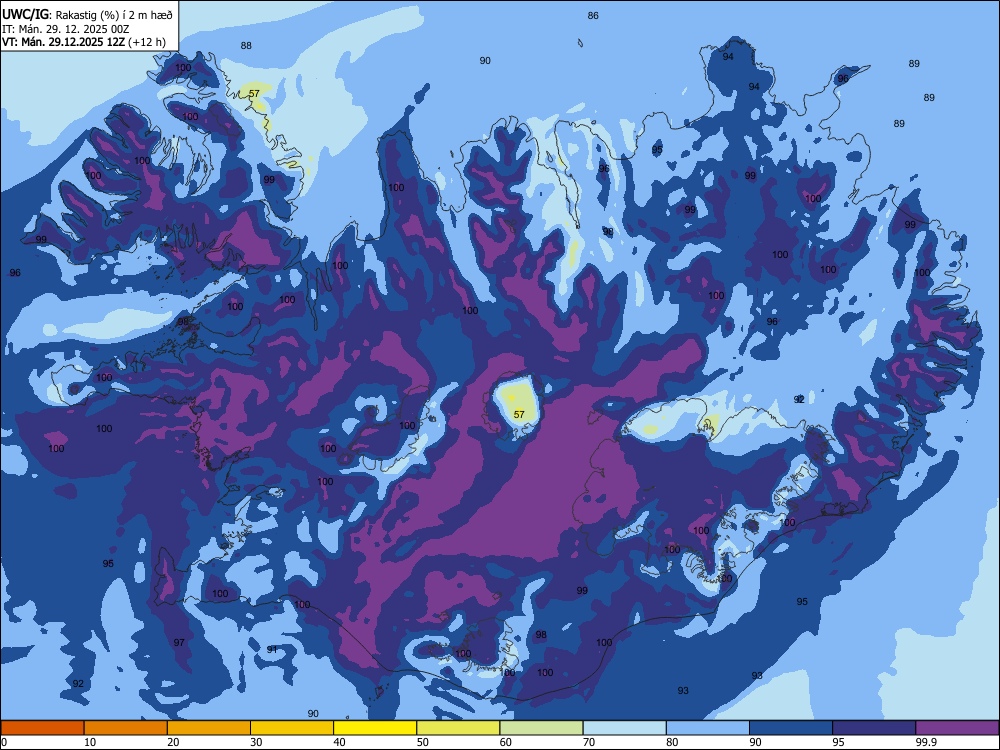Click the humidity value '97' on the map

(x=179, y=642)
